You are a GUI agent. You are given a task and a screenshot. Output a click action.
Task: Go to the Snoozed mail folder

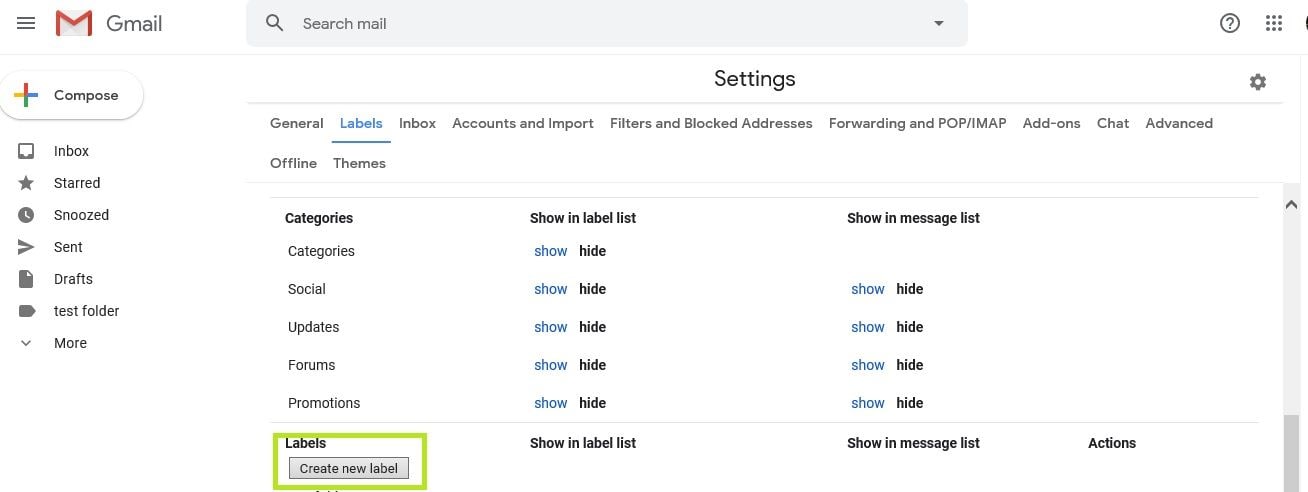pos(81,215)
